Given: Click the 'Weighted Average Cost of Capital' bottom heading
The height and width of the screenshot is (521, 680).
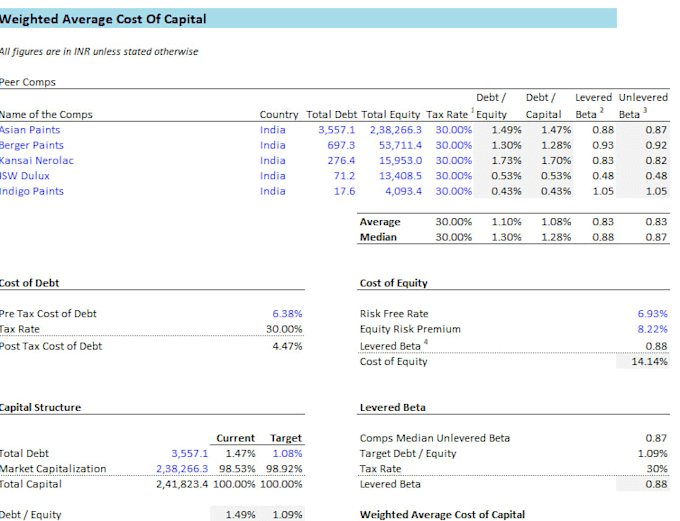Looking at the screenshot, I should click(442, 514).
